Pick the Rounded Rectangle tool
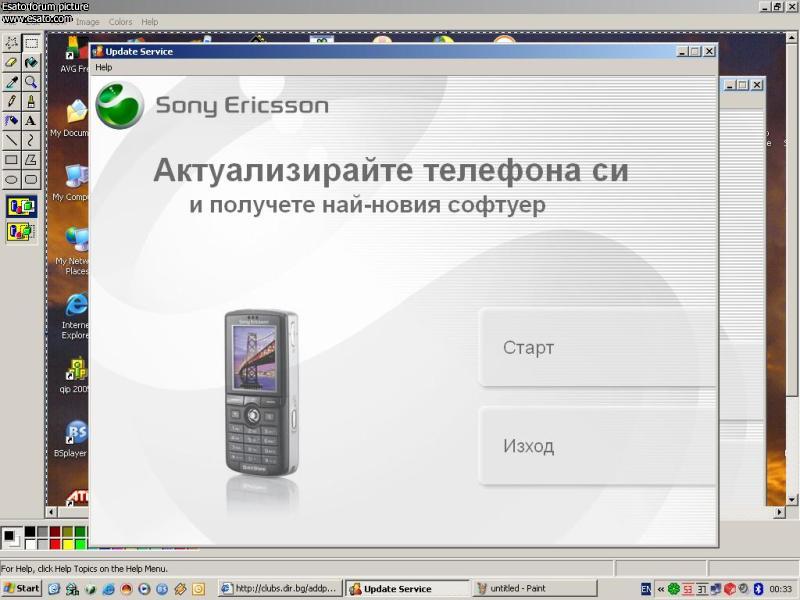 click(31, 179)
